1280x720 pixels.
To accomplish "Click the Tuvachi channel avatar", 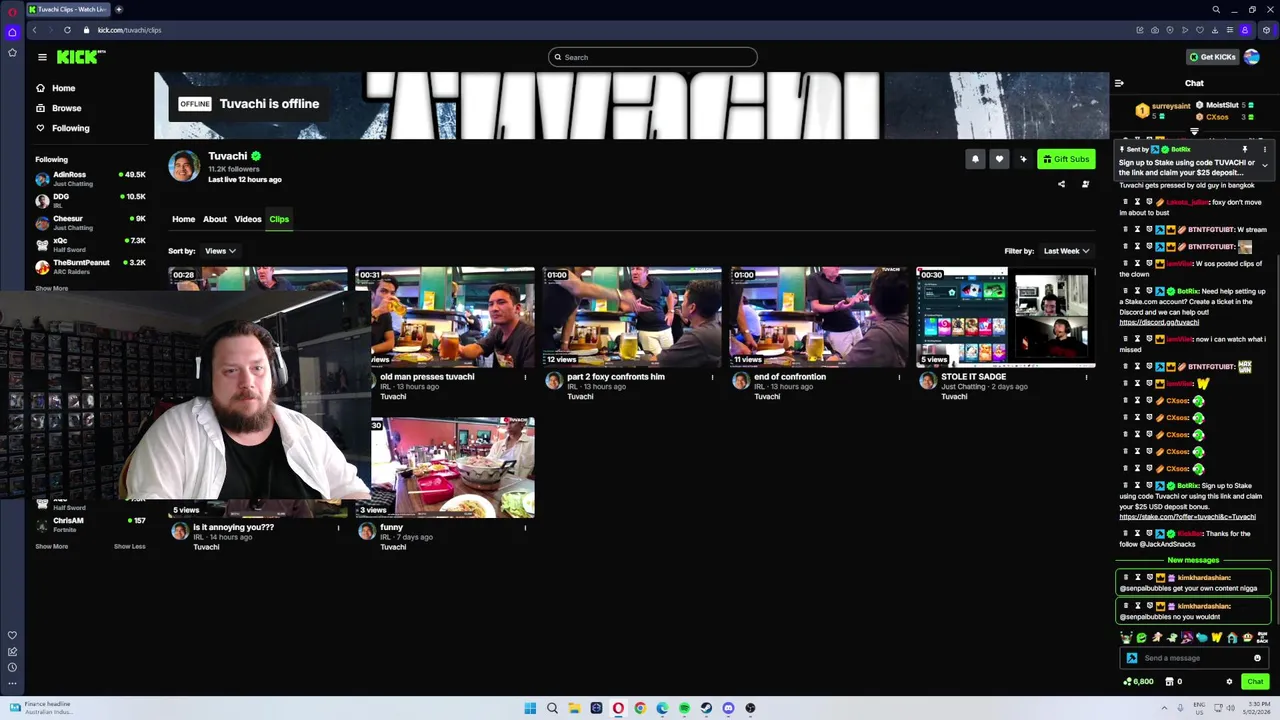I will [x=184, y=166].
